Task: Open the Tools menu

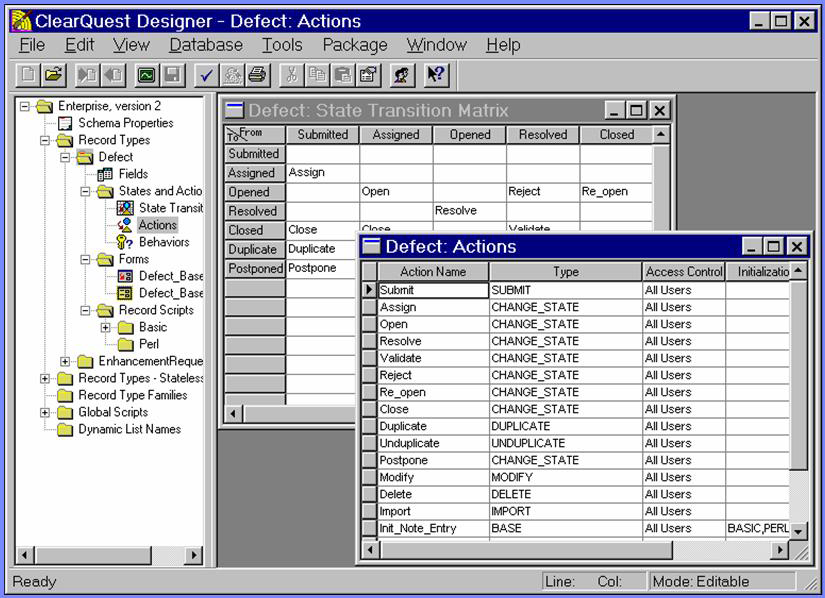Action: pos(282,45)
